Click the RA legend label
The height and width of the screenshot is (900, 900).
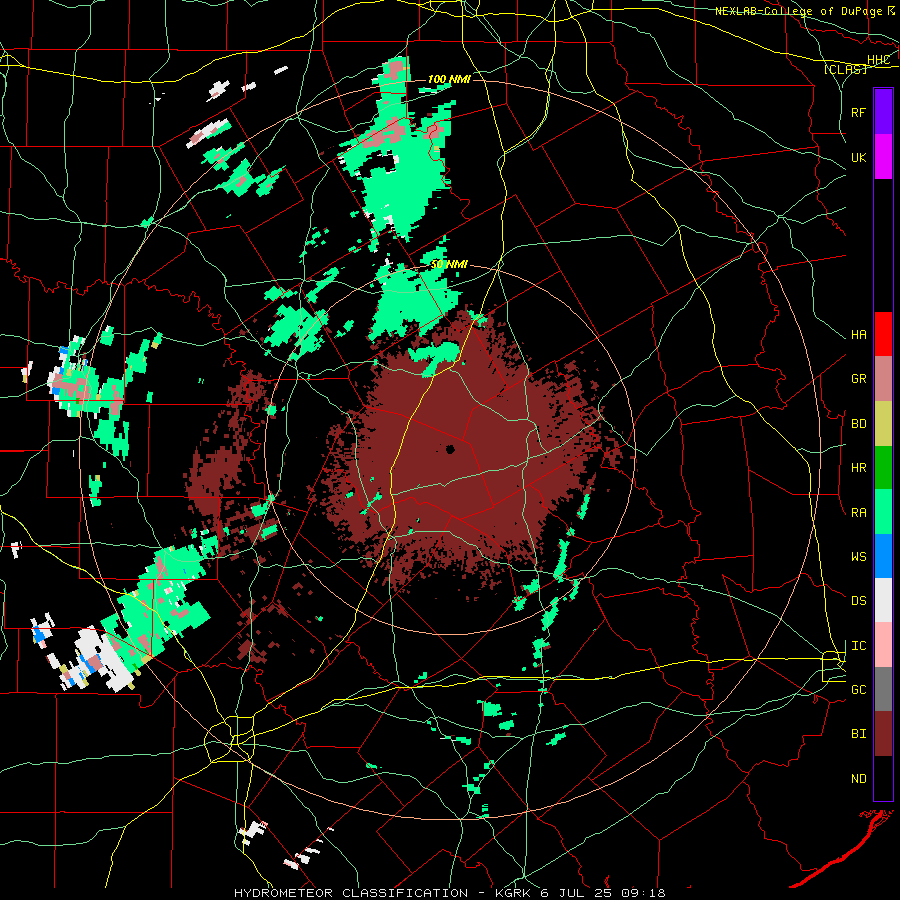coord(858,513)
